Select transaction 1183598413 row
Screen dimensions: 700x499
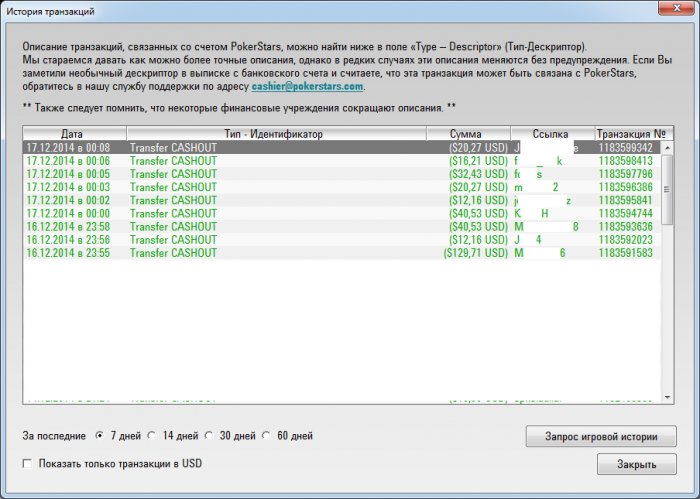300,161
